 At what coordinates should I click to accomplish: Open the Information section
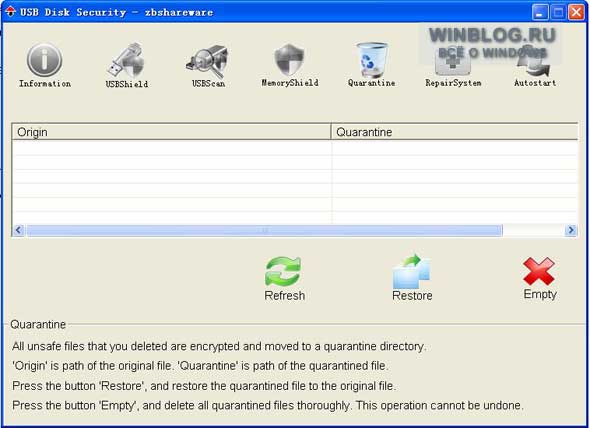44,65
